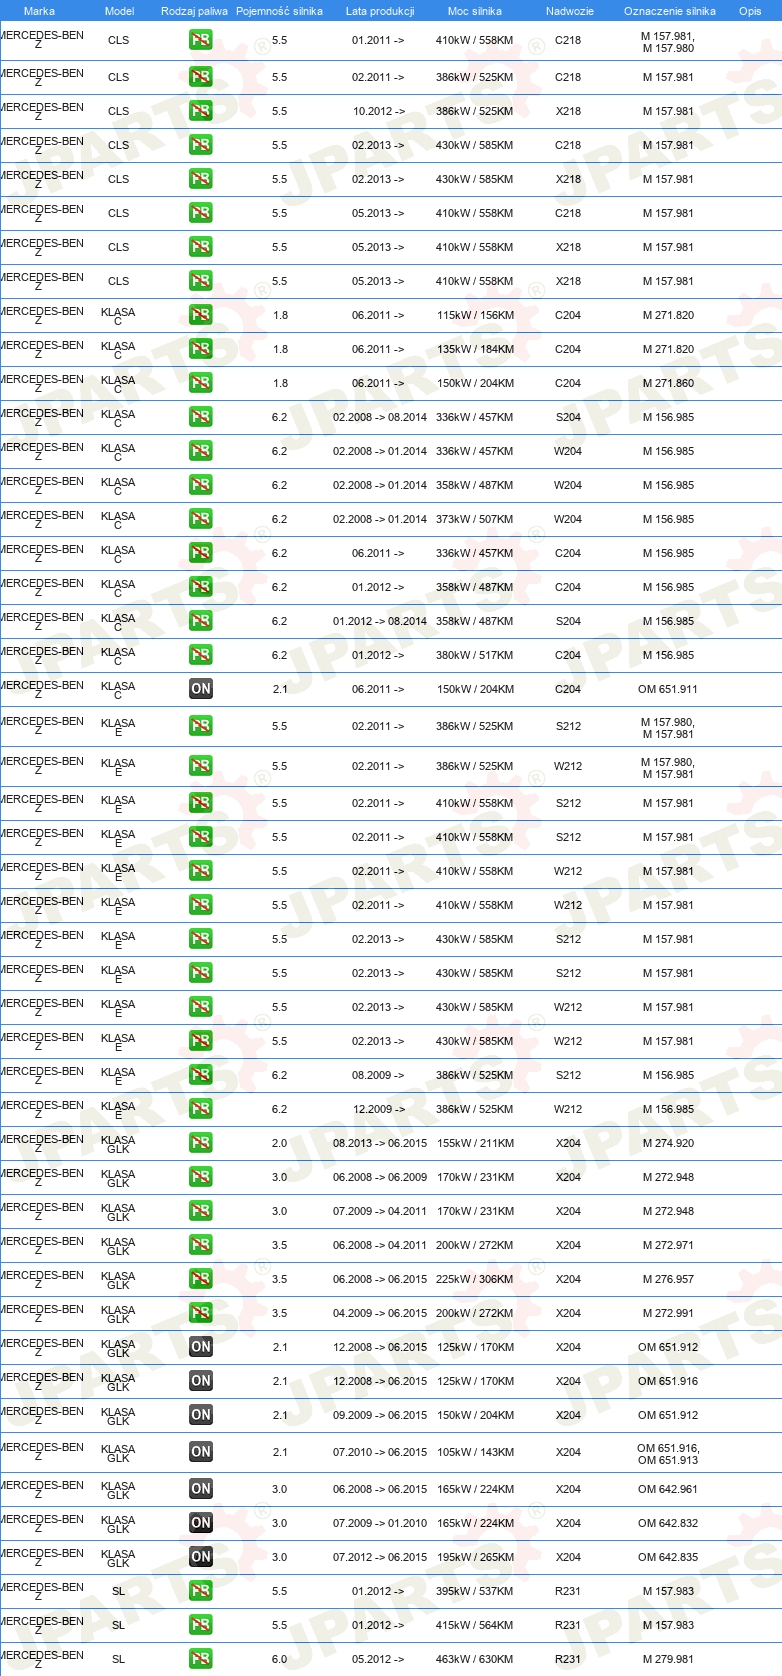Click the power value "135kW / 184KM"
The image size is (782, 1676).
475,349
